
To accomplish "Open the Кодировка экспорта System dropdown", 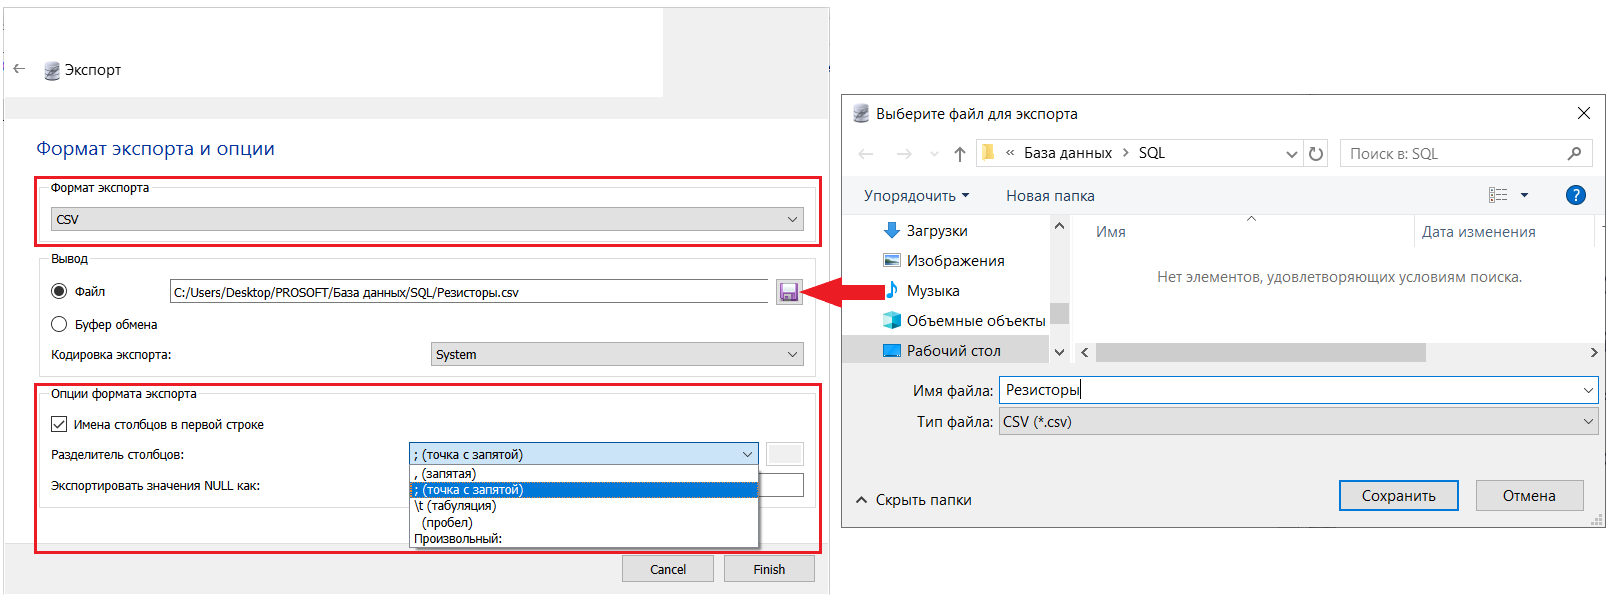I will tap(617, 354).
